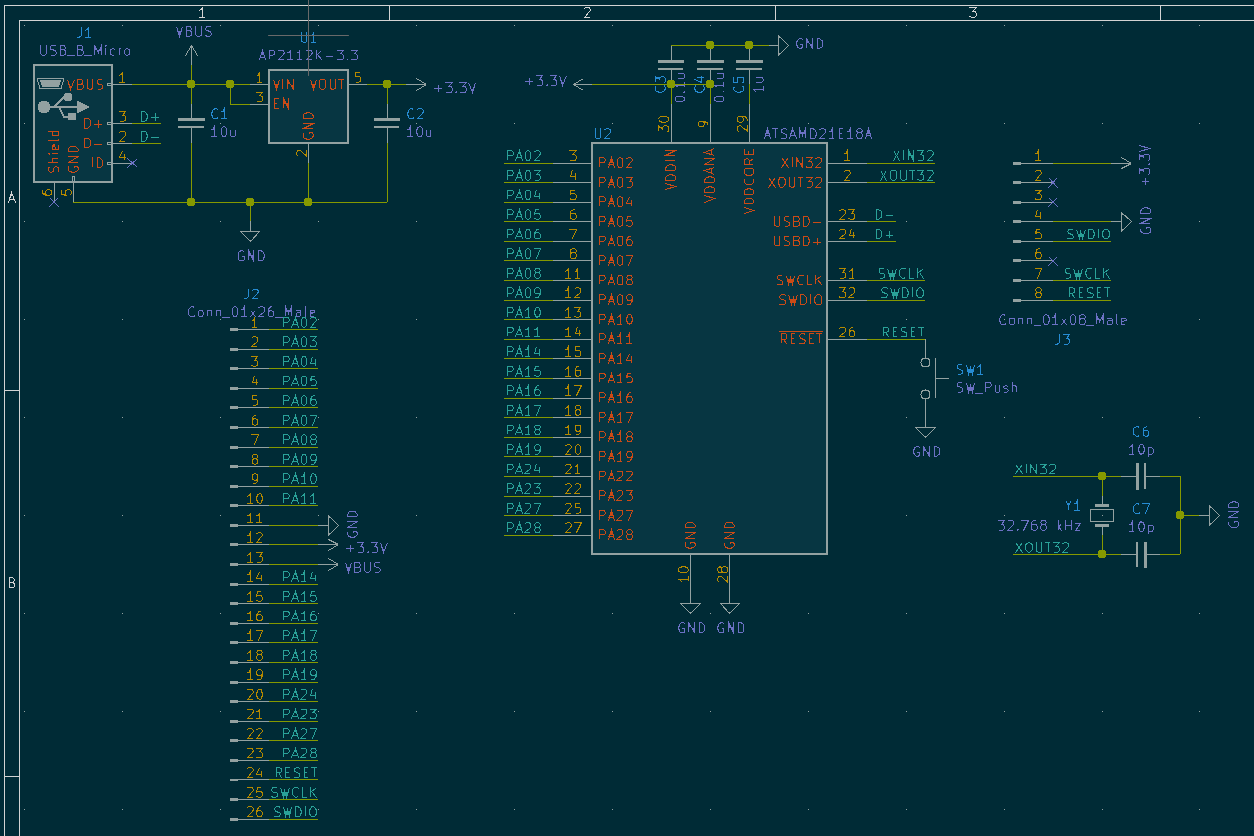Screen dimensions: 1254x836
Task: Select SWCLK net label on J2 pin 25
Action: [x=294, y=793]
